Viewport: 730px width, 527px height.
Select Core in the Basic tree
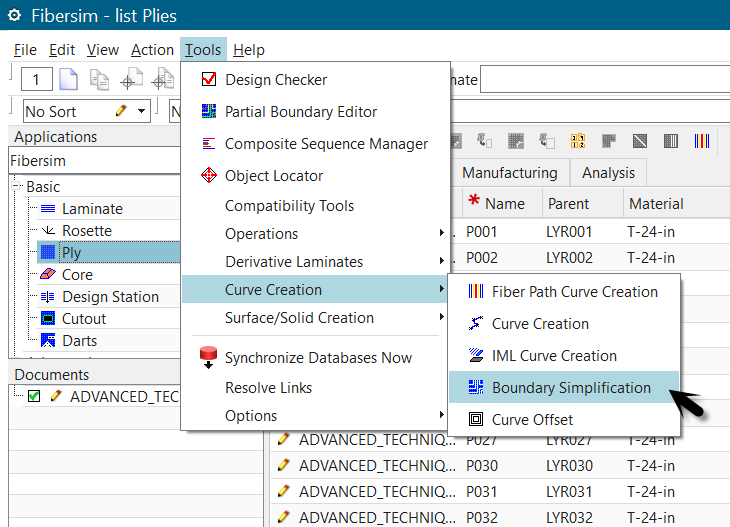tap(76, 275)
